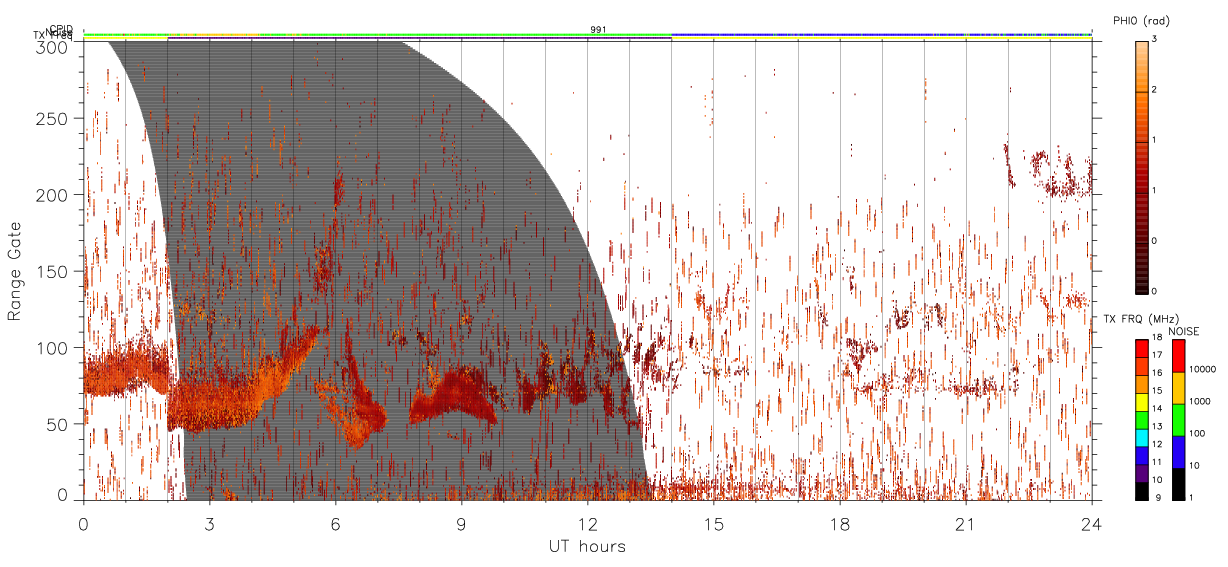The image size is (1228, 567).
Task: Click the x-axis tick label '24'
Action: (x=1091, y=523)
